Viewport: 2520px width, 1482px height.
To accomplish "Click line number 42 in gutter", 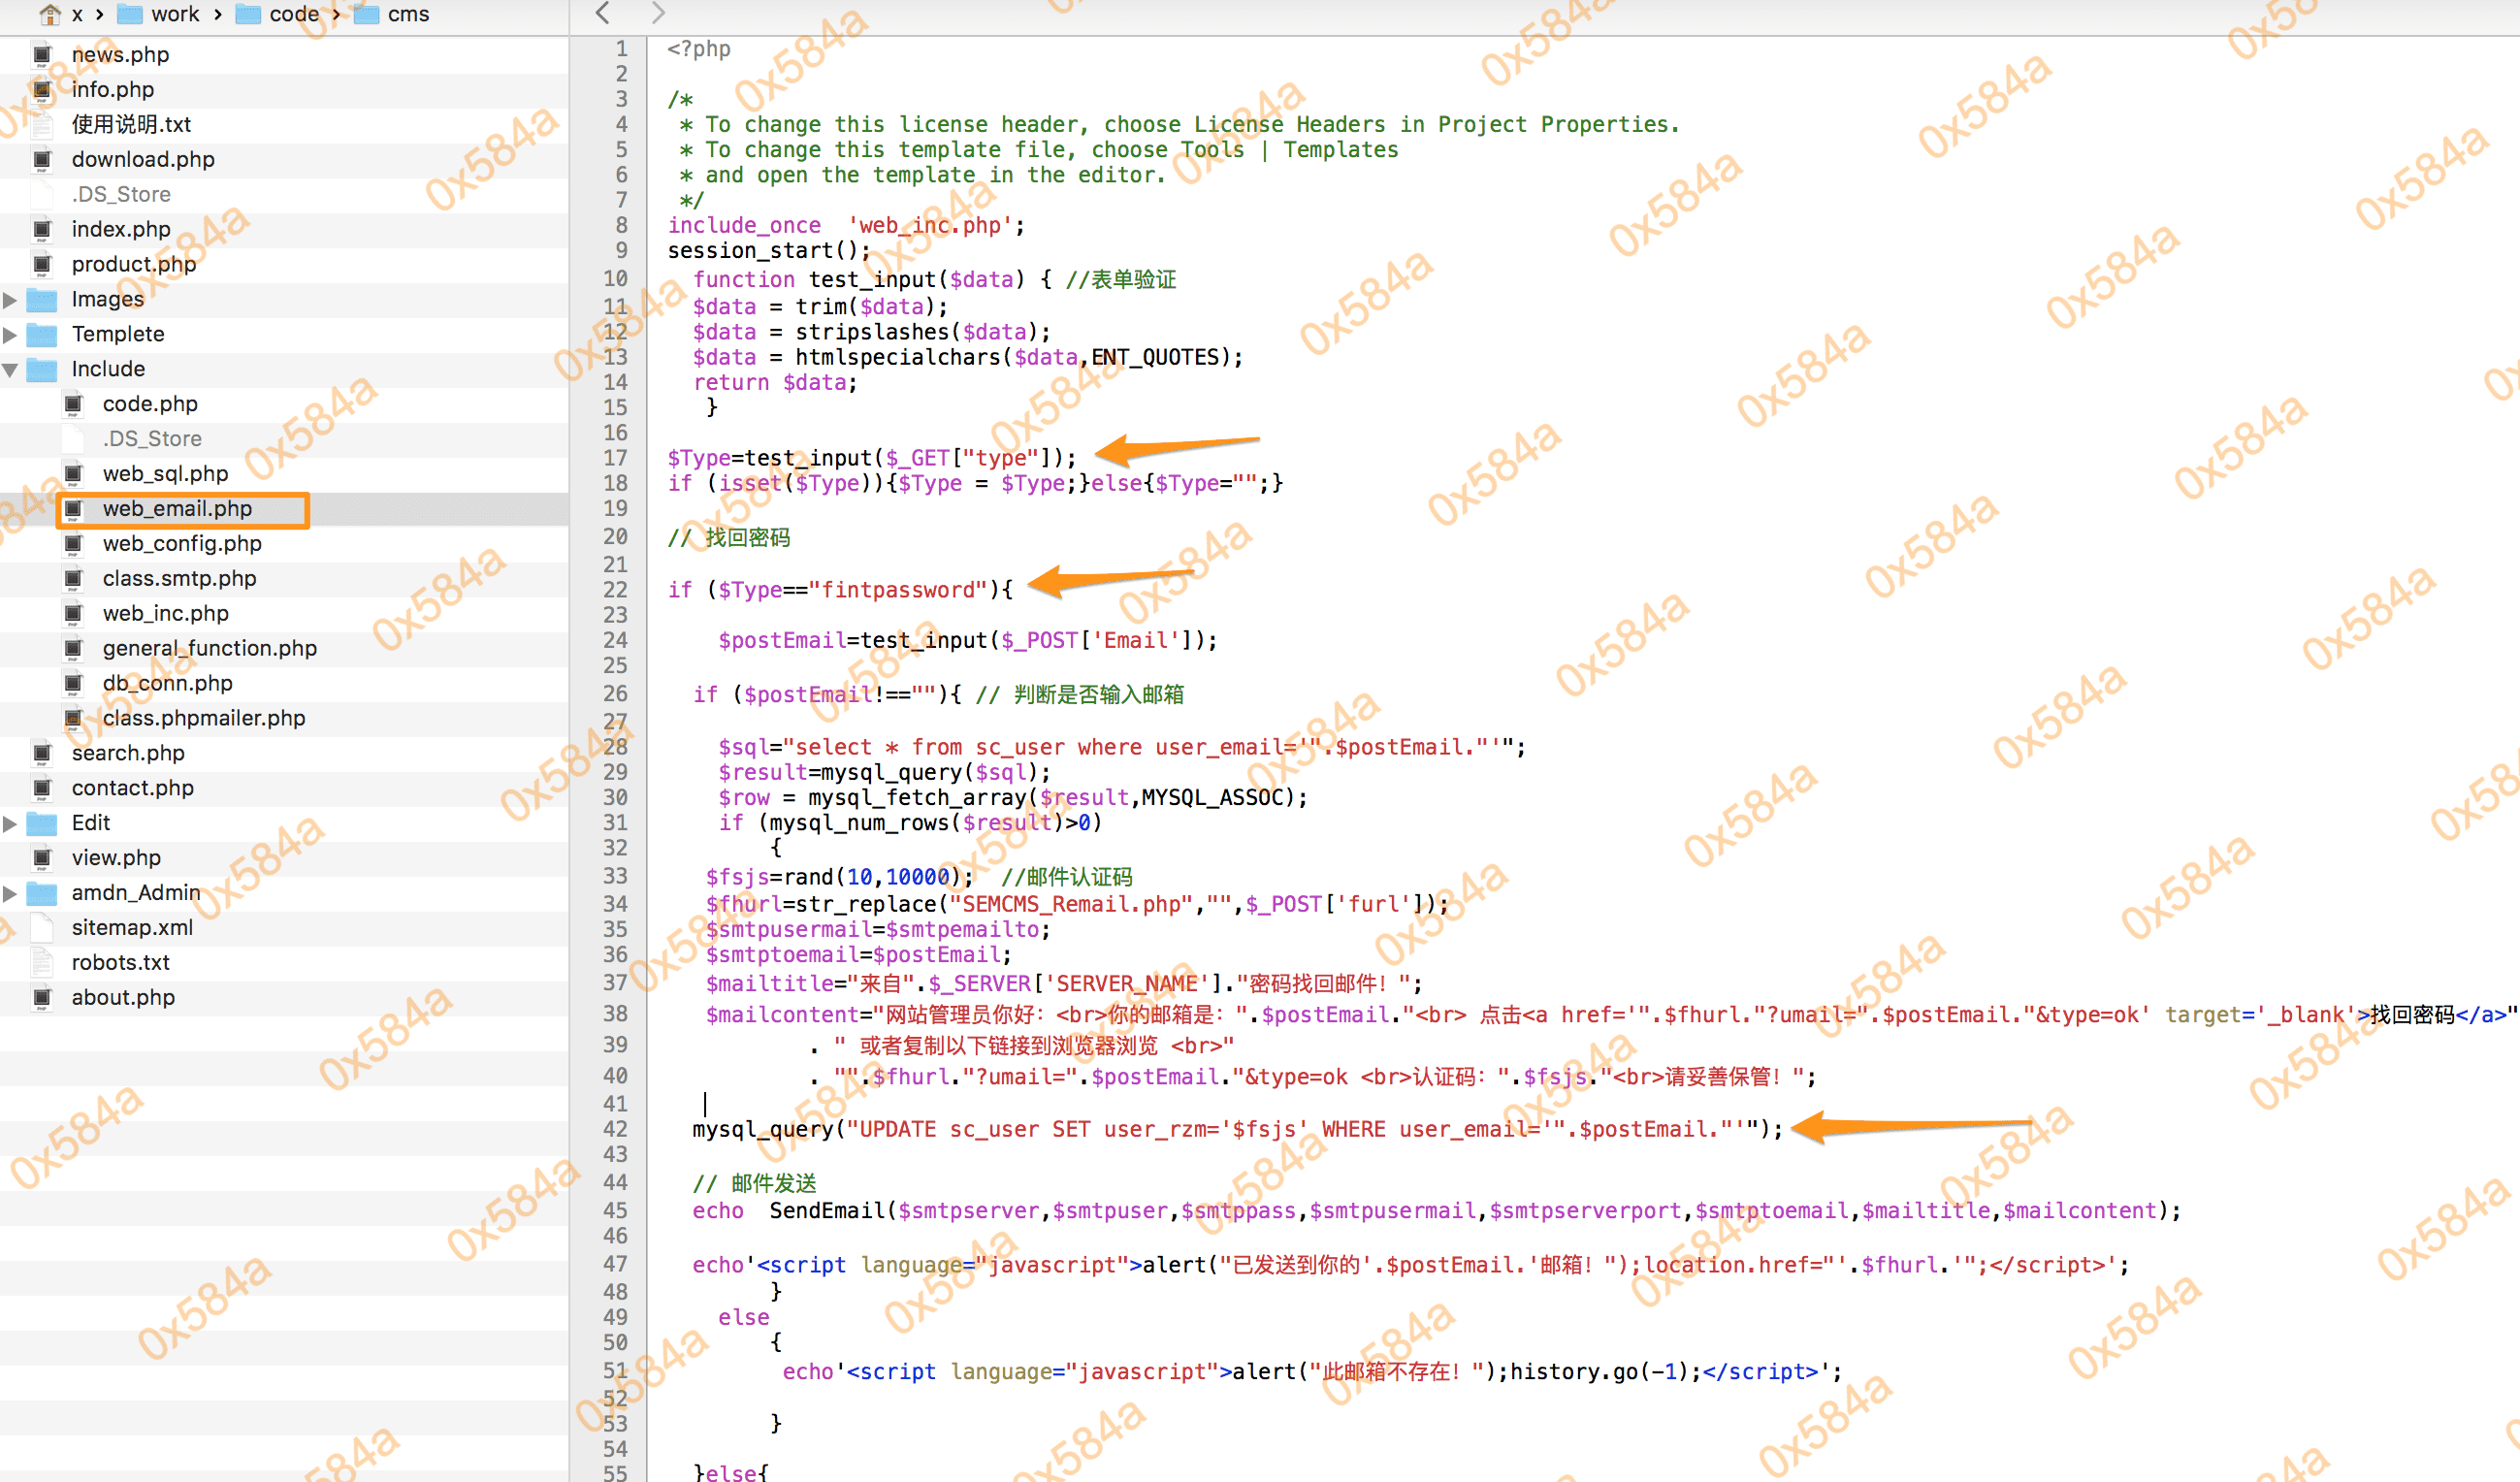I will (615, 1129).
